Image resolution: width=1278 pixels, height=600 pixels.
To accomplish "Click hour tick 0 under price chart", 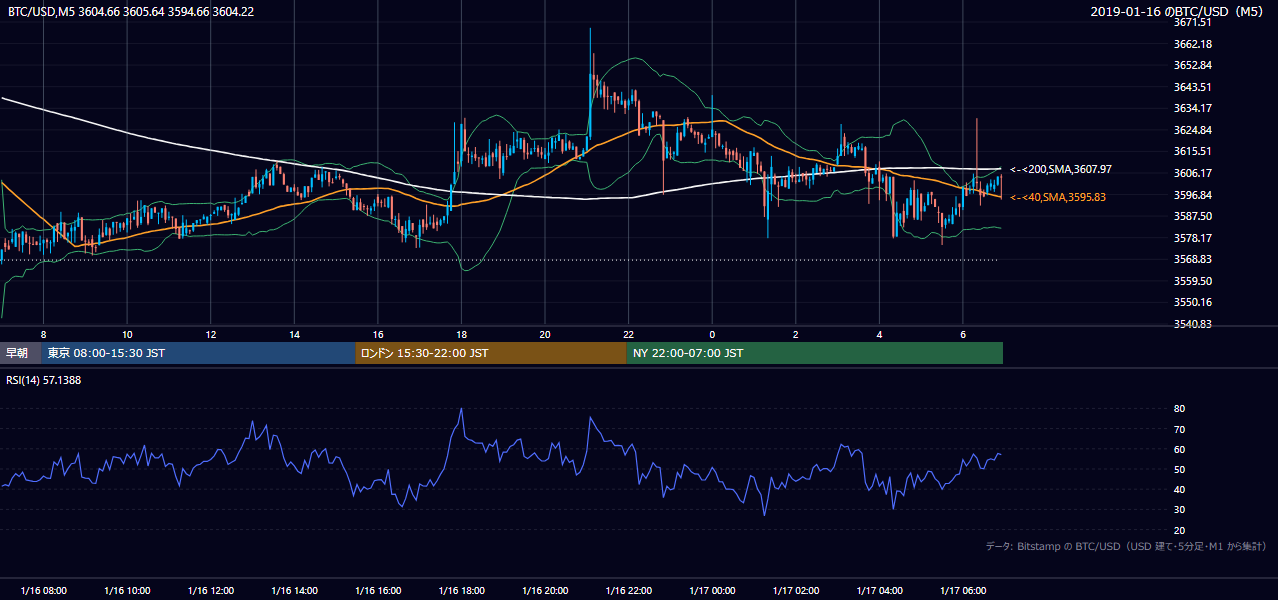I will tap(712, 334).
